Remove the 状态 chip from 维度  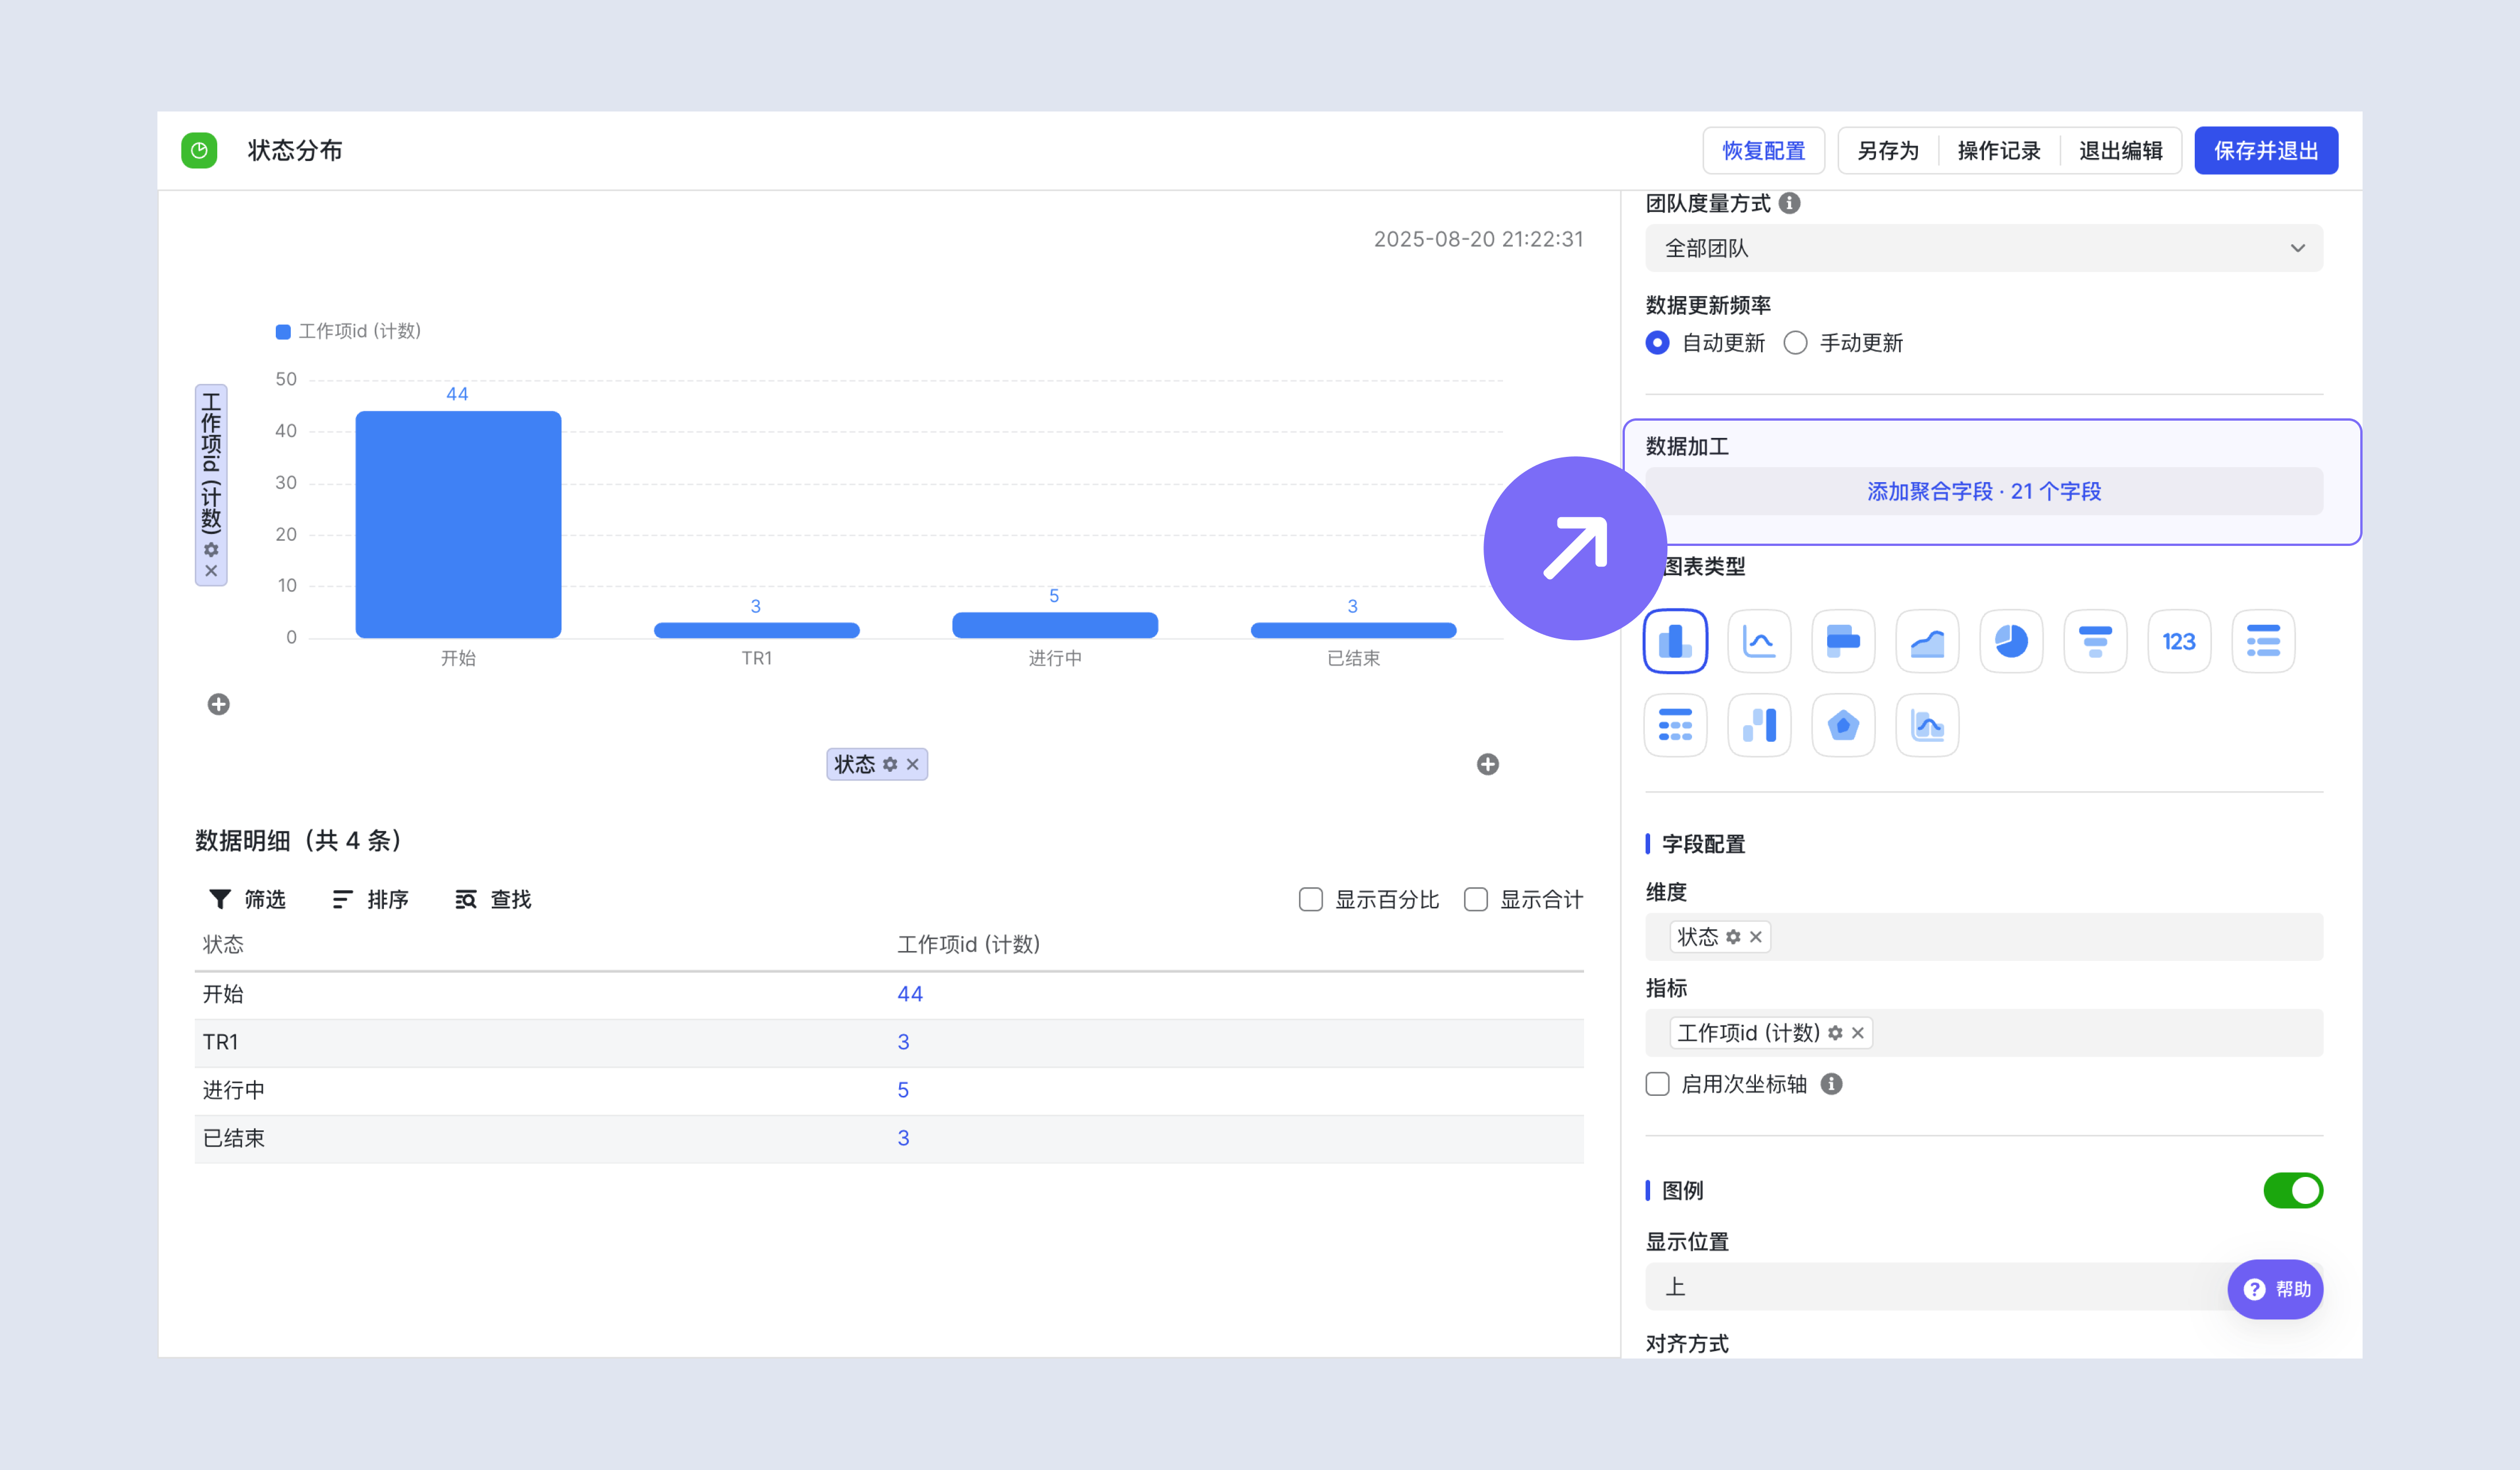pyautogui.click(x=1755, y=937)
